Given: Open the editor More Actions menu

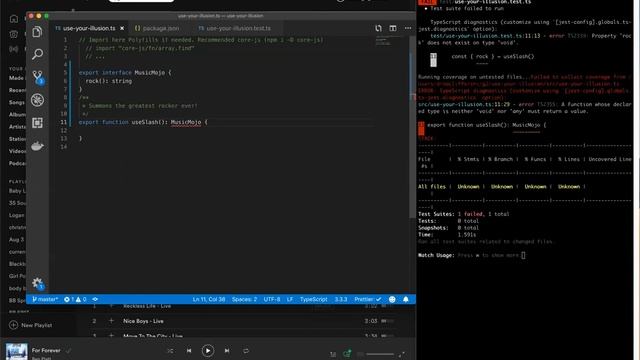Looking at the screenshot, I should click(408, 28).
